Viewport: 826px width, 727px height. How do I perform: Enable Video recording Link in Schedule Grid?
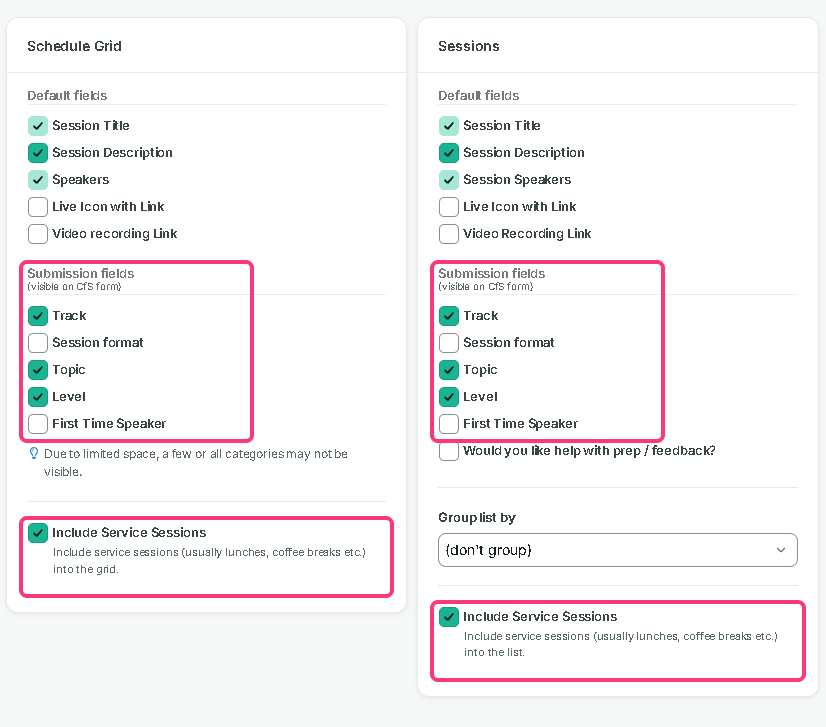[38, 234]
